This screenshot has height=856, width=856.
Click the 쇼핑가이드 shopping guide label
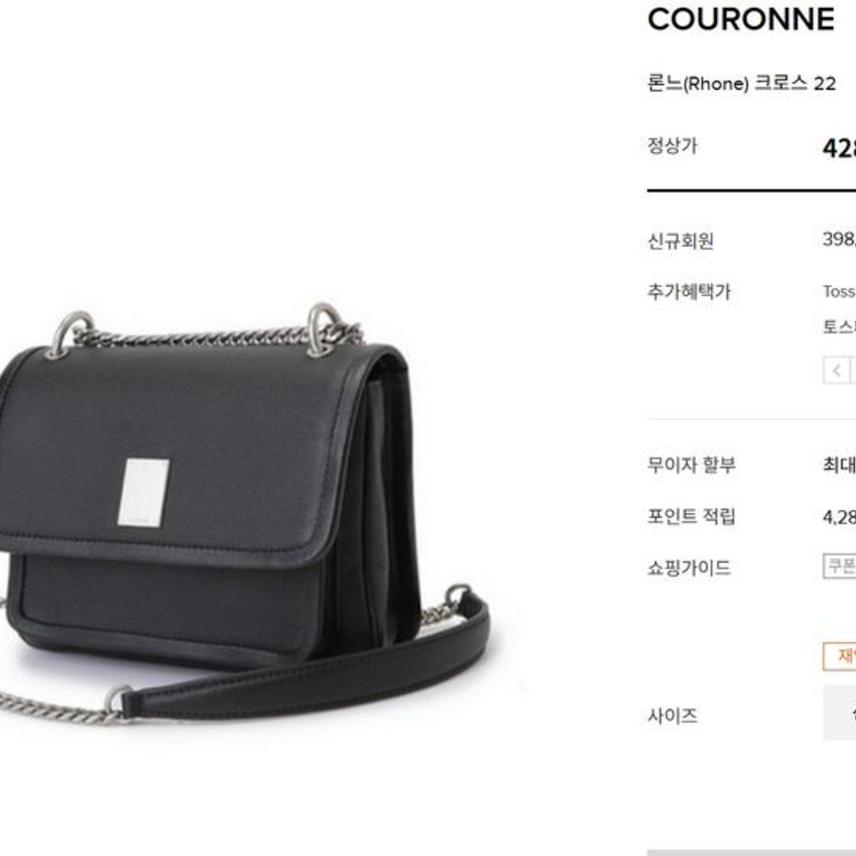click(x=689, y=568)
